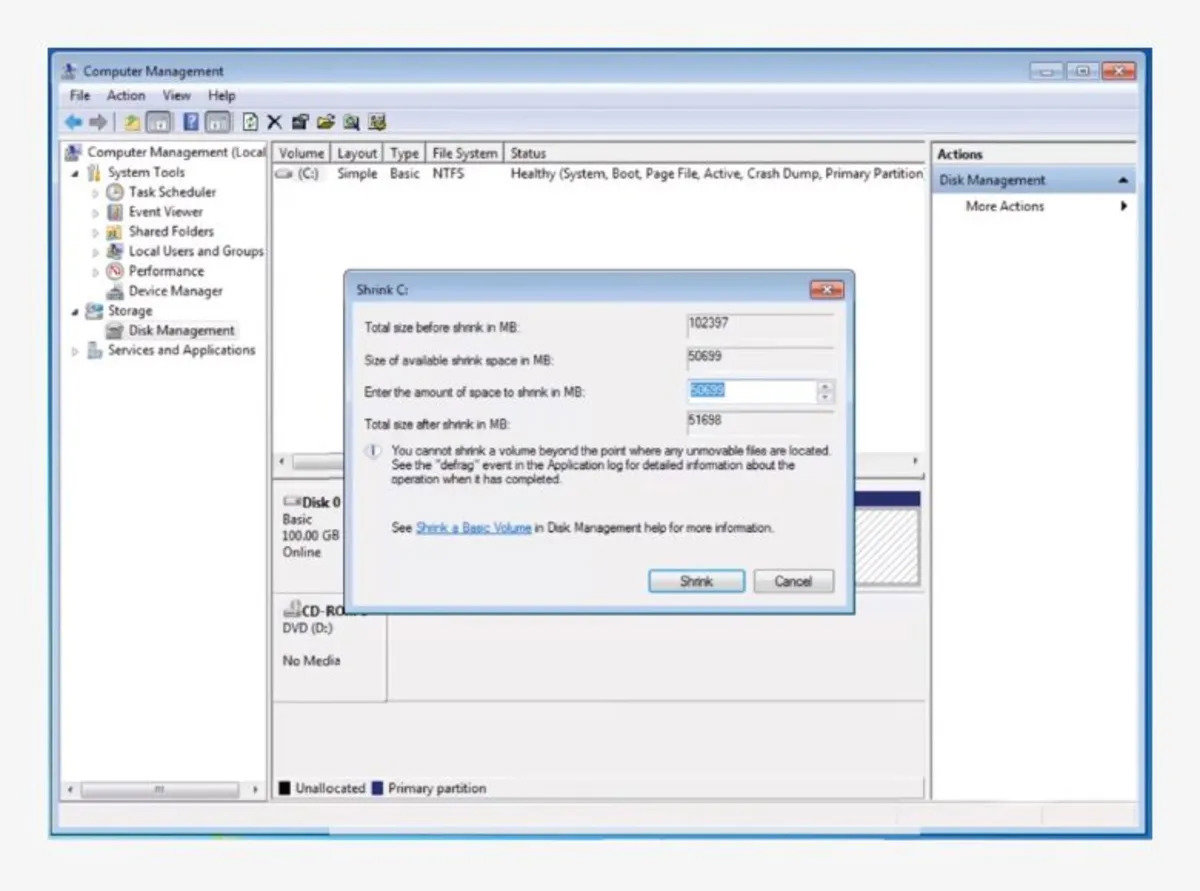Click the File System column header

point(464,153)
